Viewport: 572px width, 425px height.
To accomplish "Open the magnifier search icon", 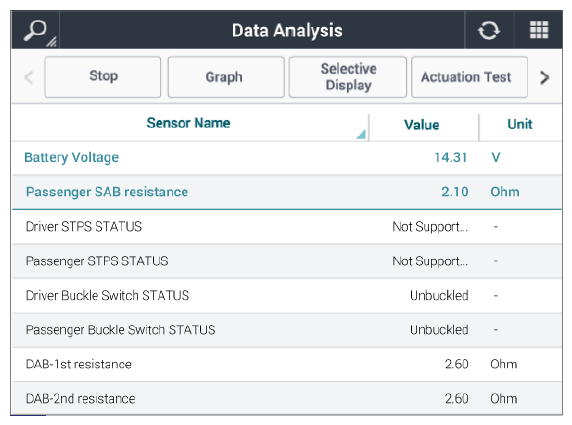I will [36, 31].
